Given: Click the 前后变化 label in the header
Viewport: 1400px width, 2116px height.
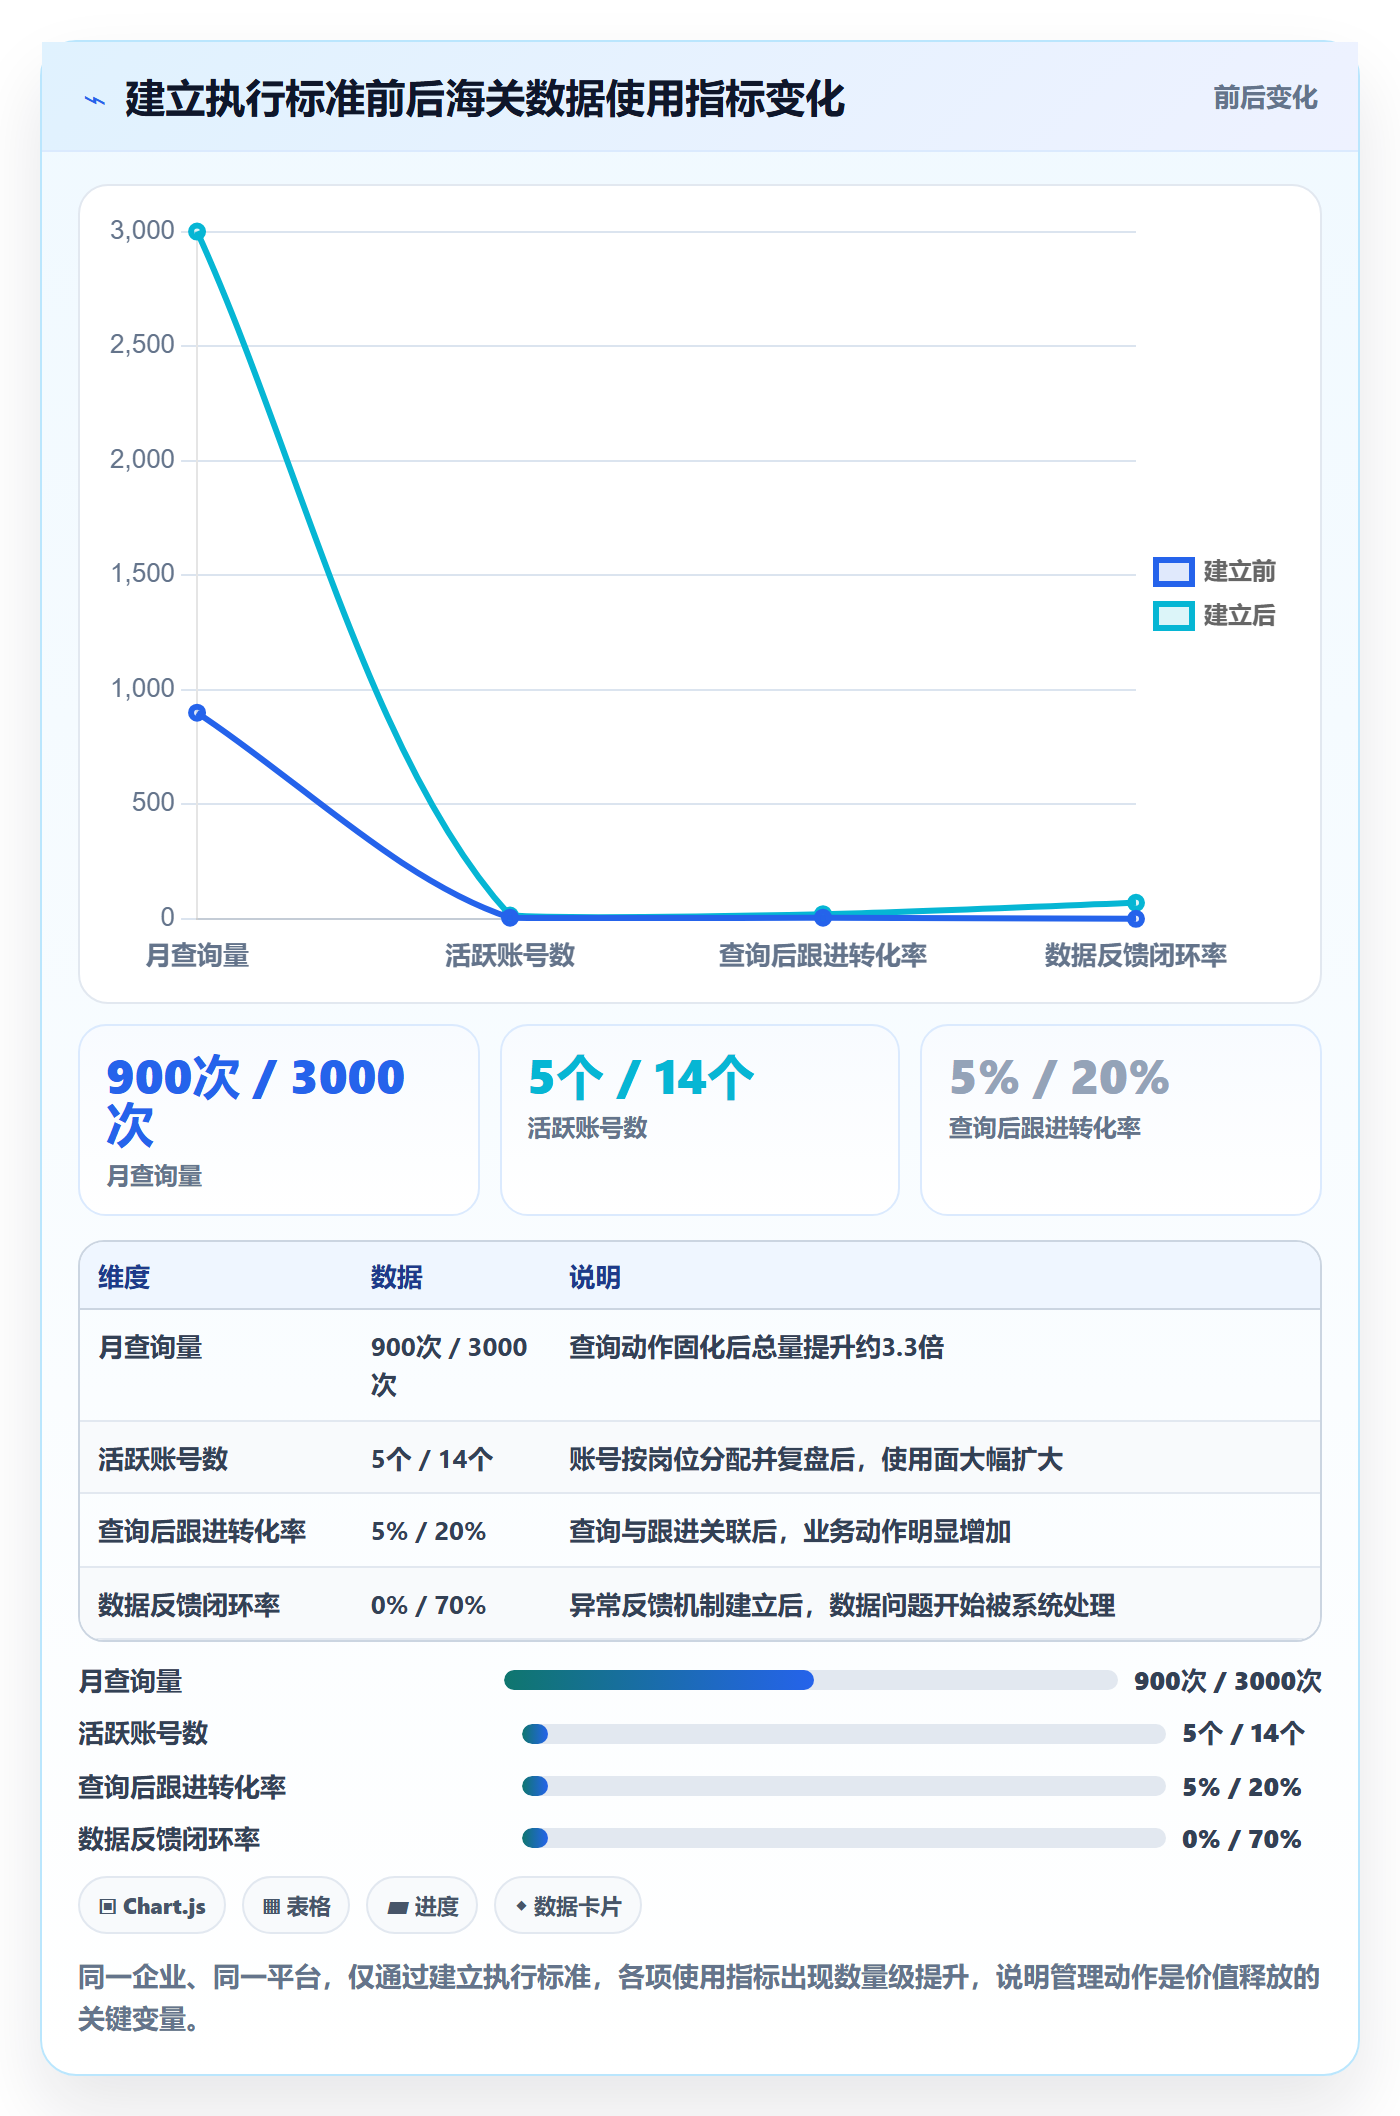Looking at the screenshot, I should [x=1265, y=98].
